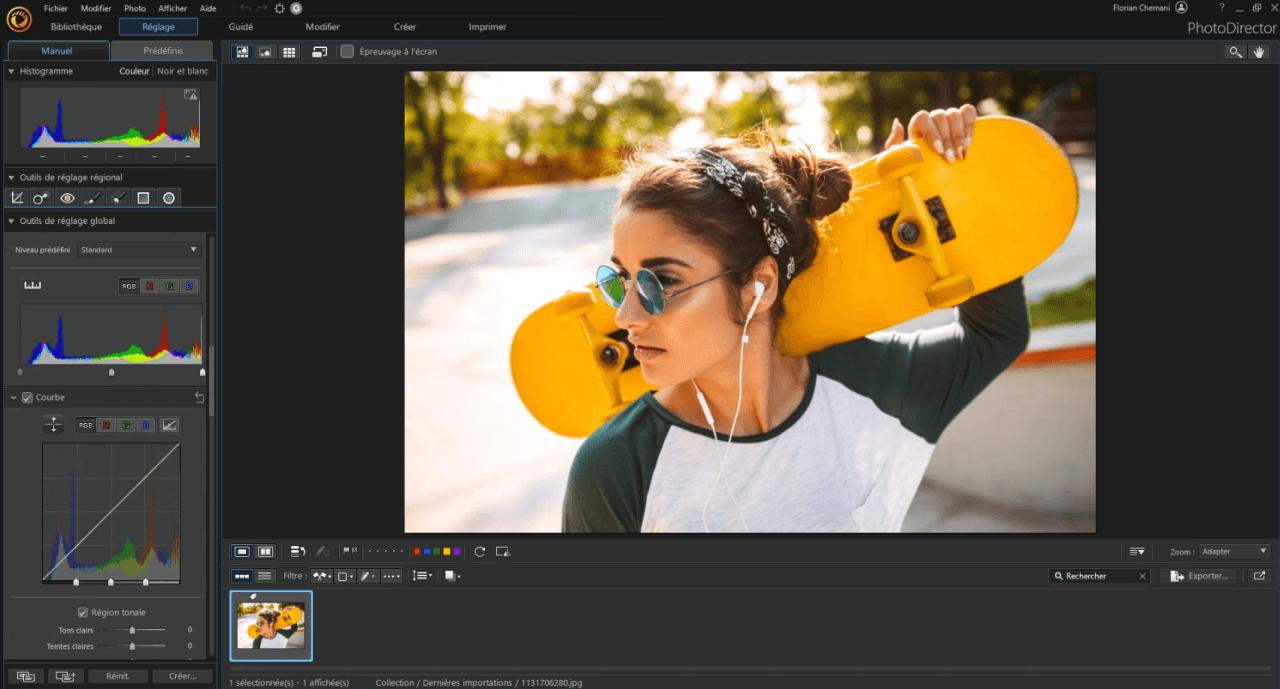Switch to grid view mode

289,51
